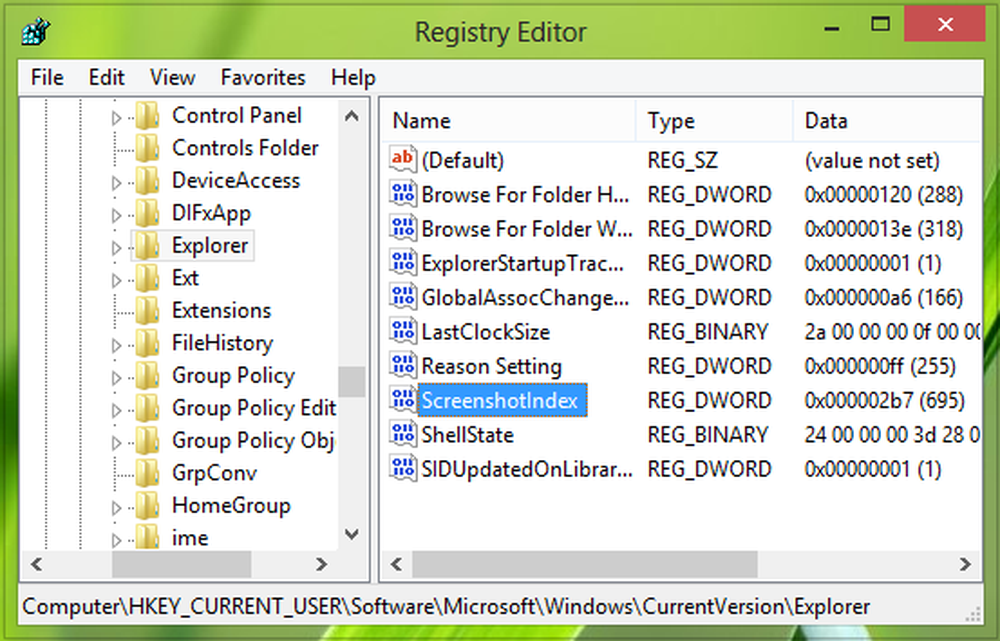Image resolution: width=1000 pixels, height=641 pixels.
Task: Select the ShellState value name
Action: [x=467, y=435]
